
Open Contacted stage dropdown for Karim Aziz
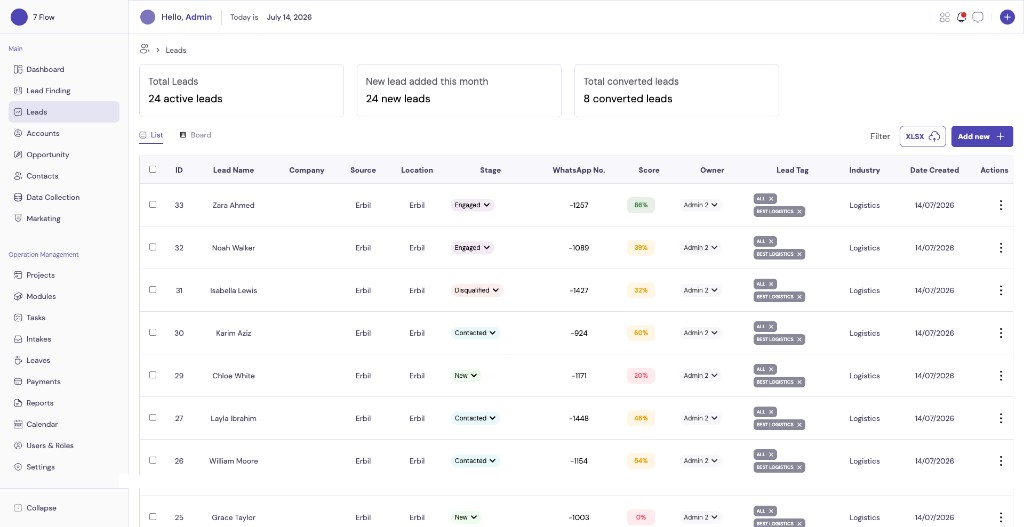(x=475, y=333)
